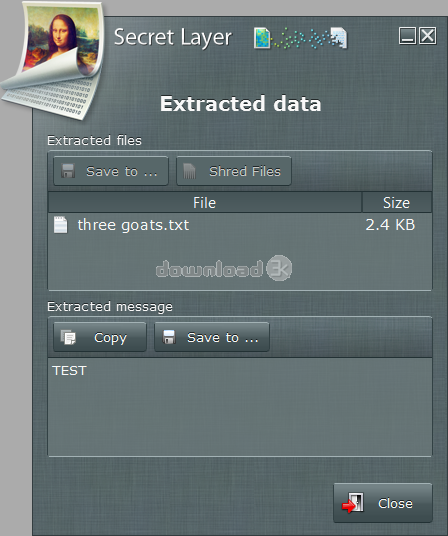Save the extracted message to file

click(x=212, y=337)
